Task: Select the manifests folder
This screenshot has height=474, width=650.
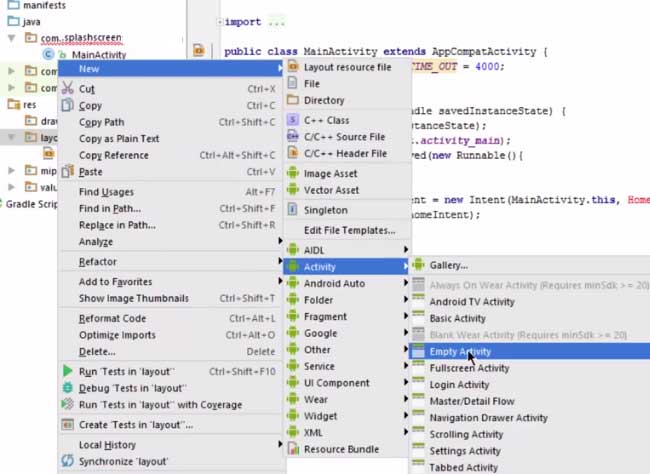Action: point(36,5)
